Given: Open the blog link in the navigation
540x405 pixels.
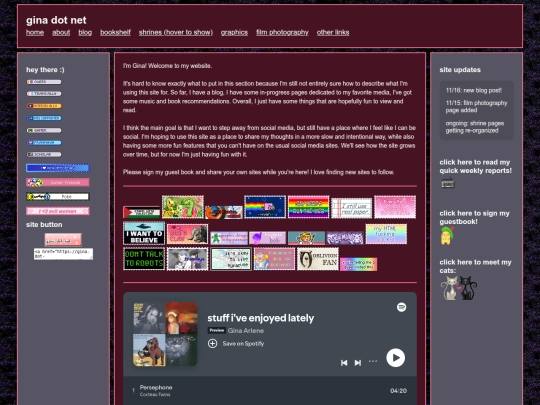Looking at the screenshot, I should coord(85,32).
